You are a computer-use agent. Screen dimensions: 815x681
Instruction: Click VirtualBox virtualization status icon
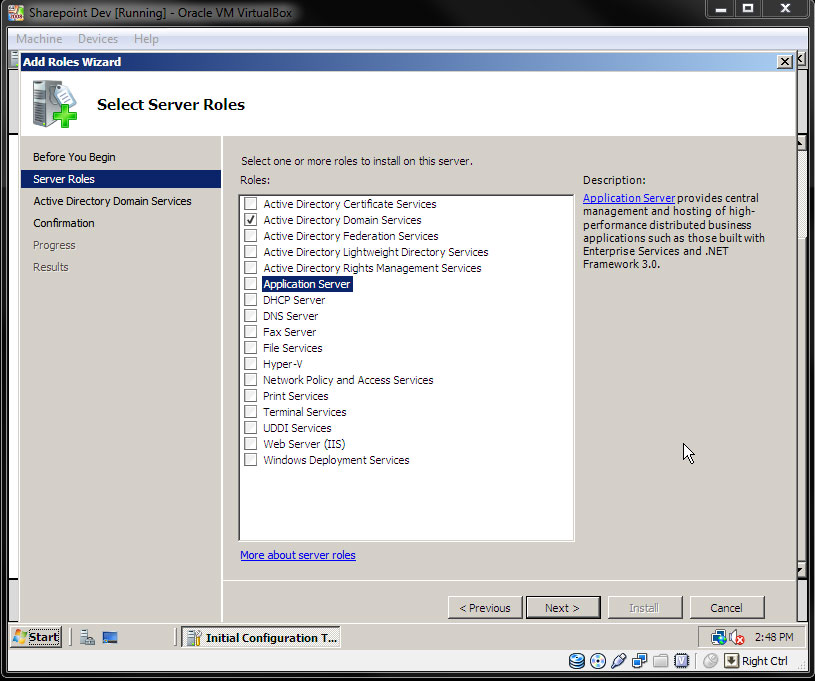681,661
